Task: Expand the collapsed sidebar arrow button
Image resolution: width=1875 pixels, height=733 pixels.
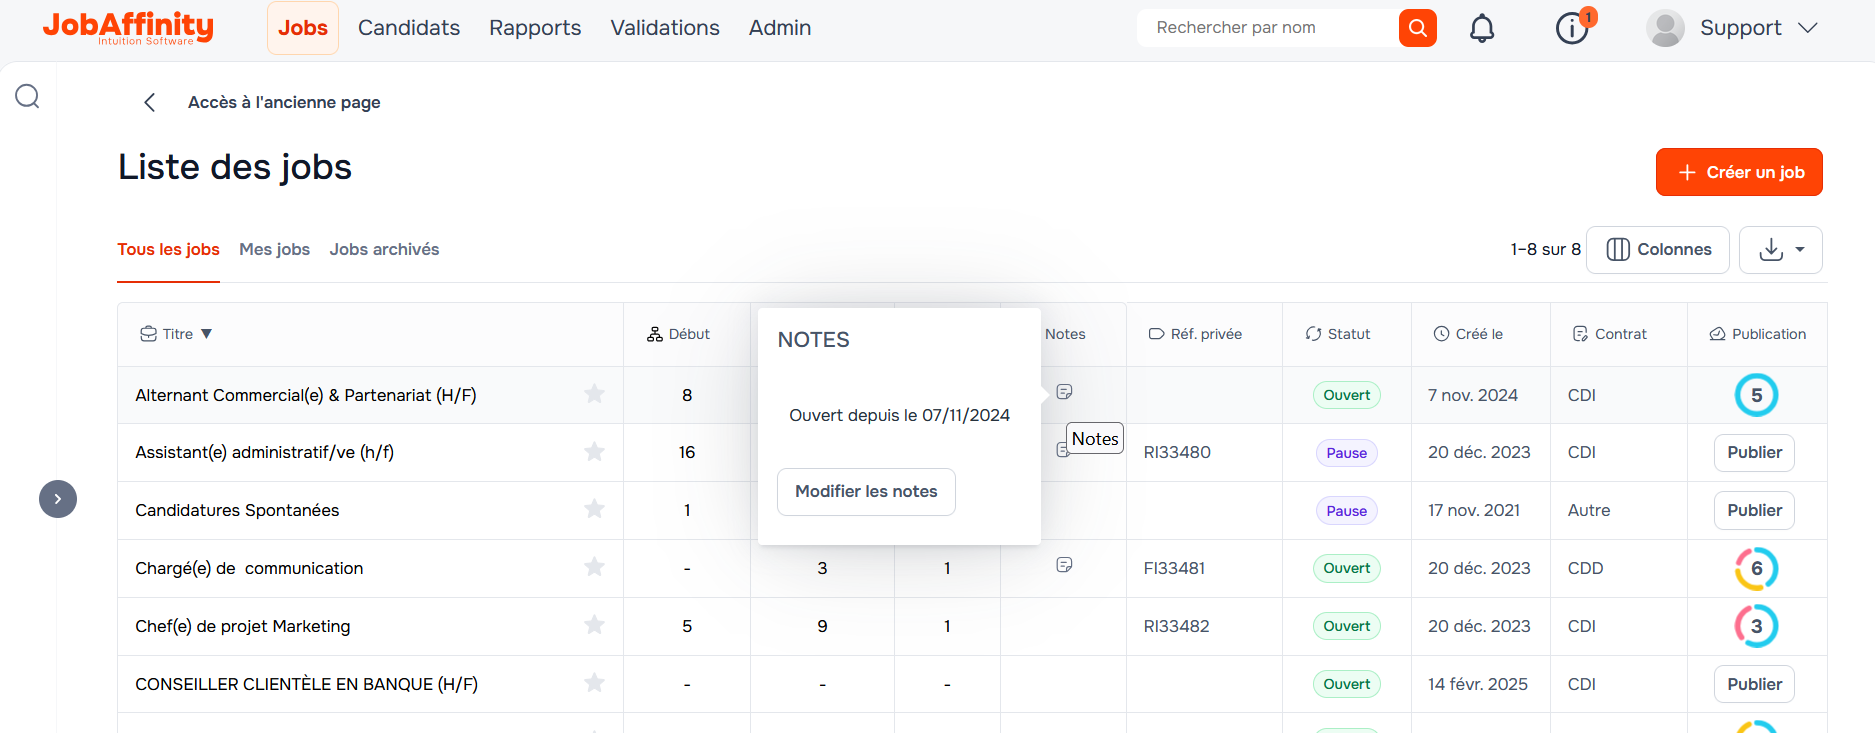Action: click(58, 499)
